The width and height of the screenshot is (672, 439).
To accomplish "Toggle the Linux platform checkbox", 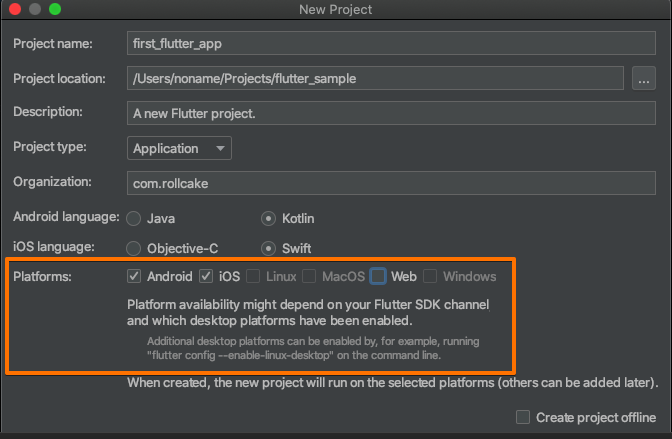I will 253,276.
